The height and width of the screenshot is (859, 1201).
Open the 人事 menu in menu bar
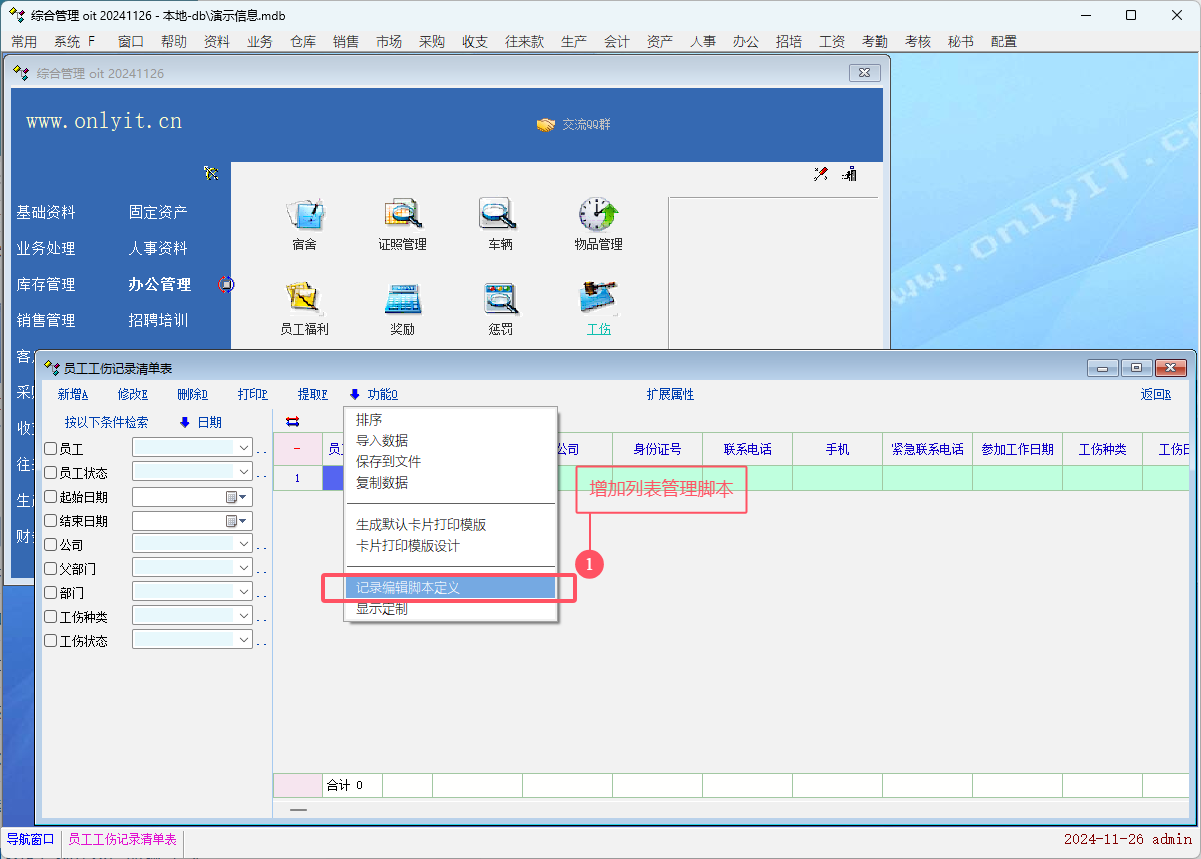pyautogui.click(x=703, y=42)
